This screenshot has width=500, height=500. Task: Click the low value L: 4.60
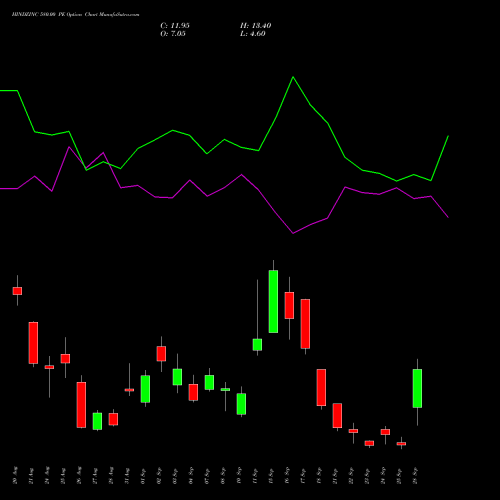tap(253, 34)
